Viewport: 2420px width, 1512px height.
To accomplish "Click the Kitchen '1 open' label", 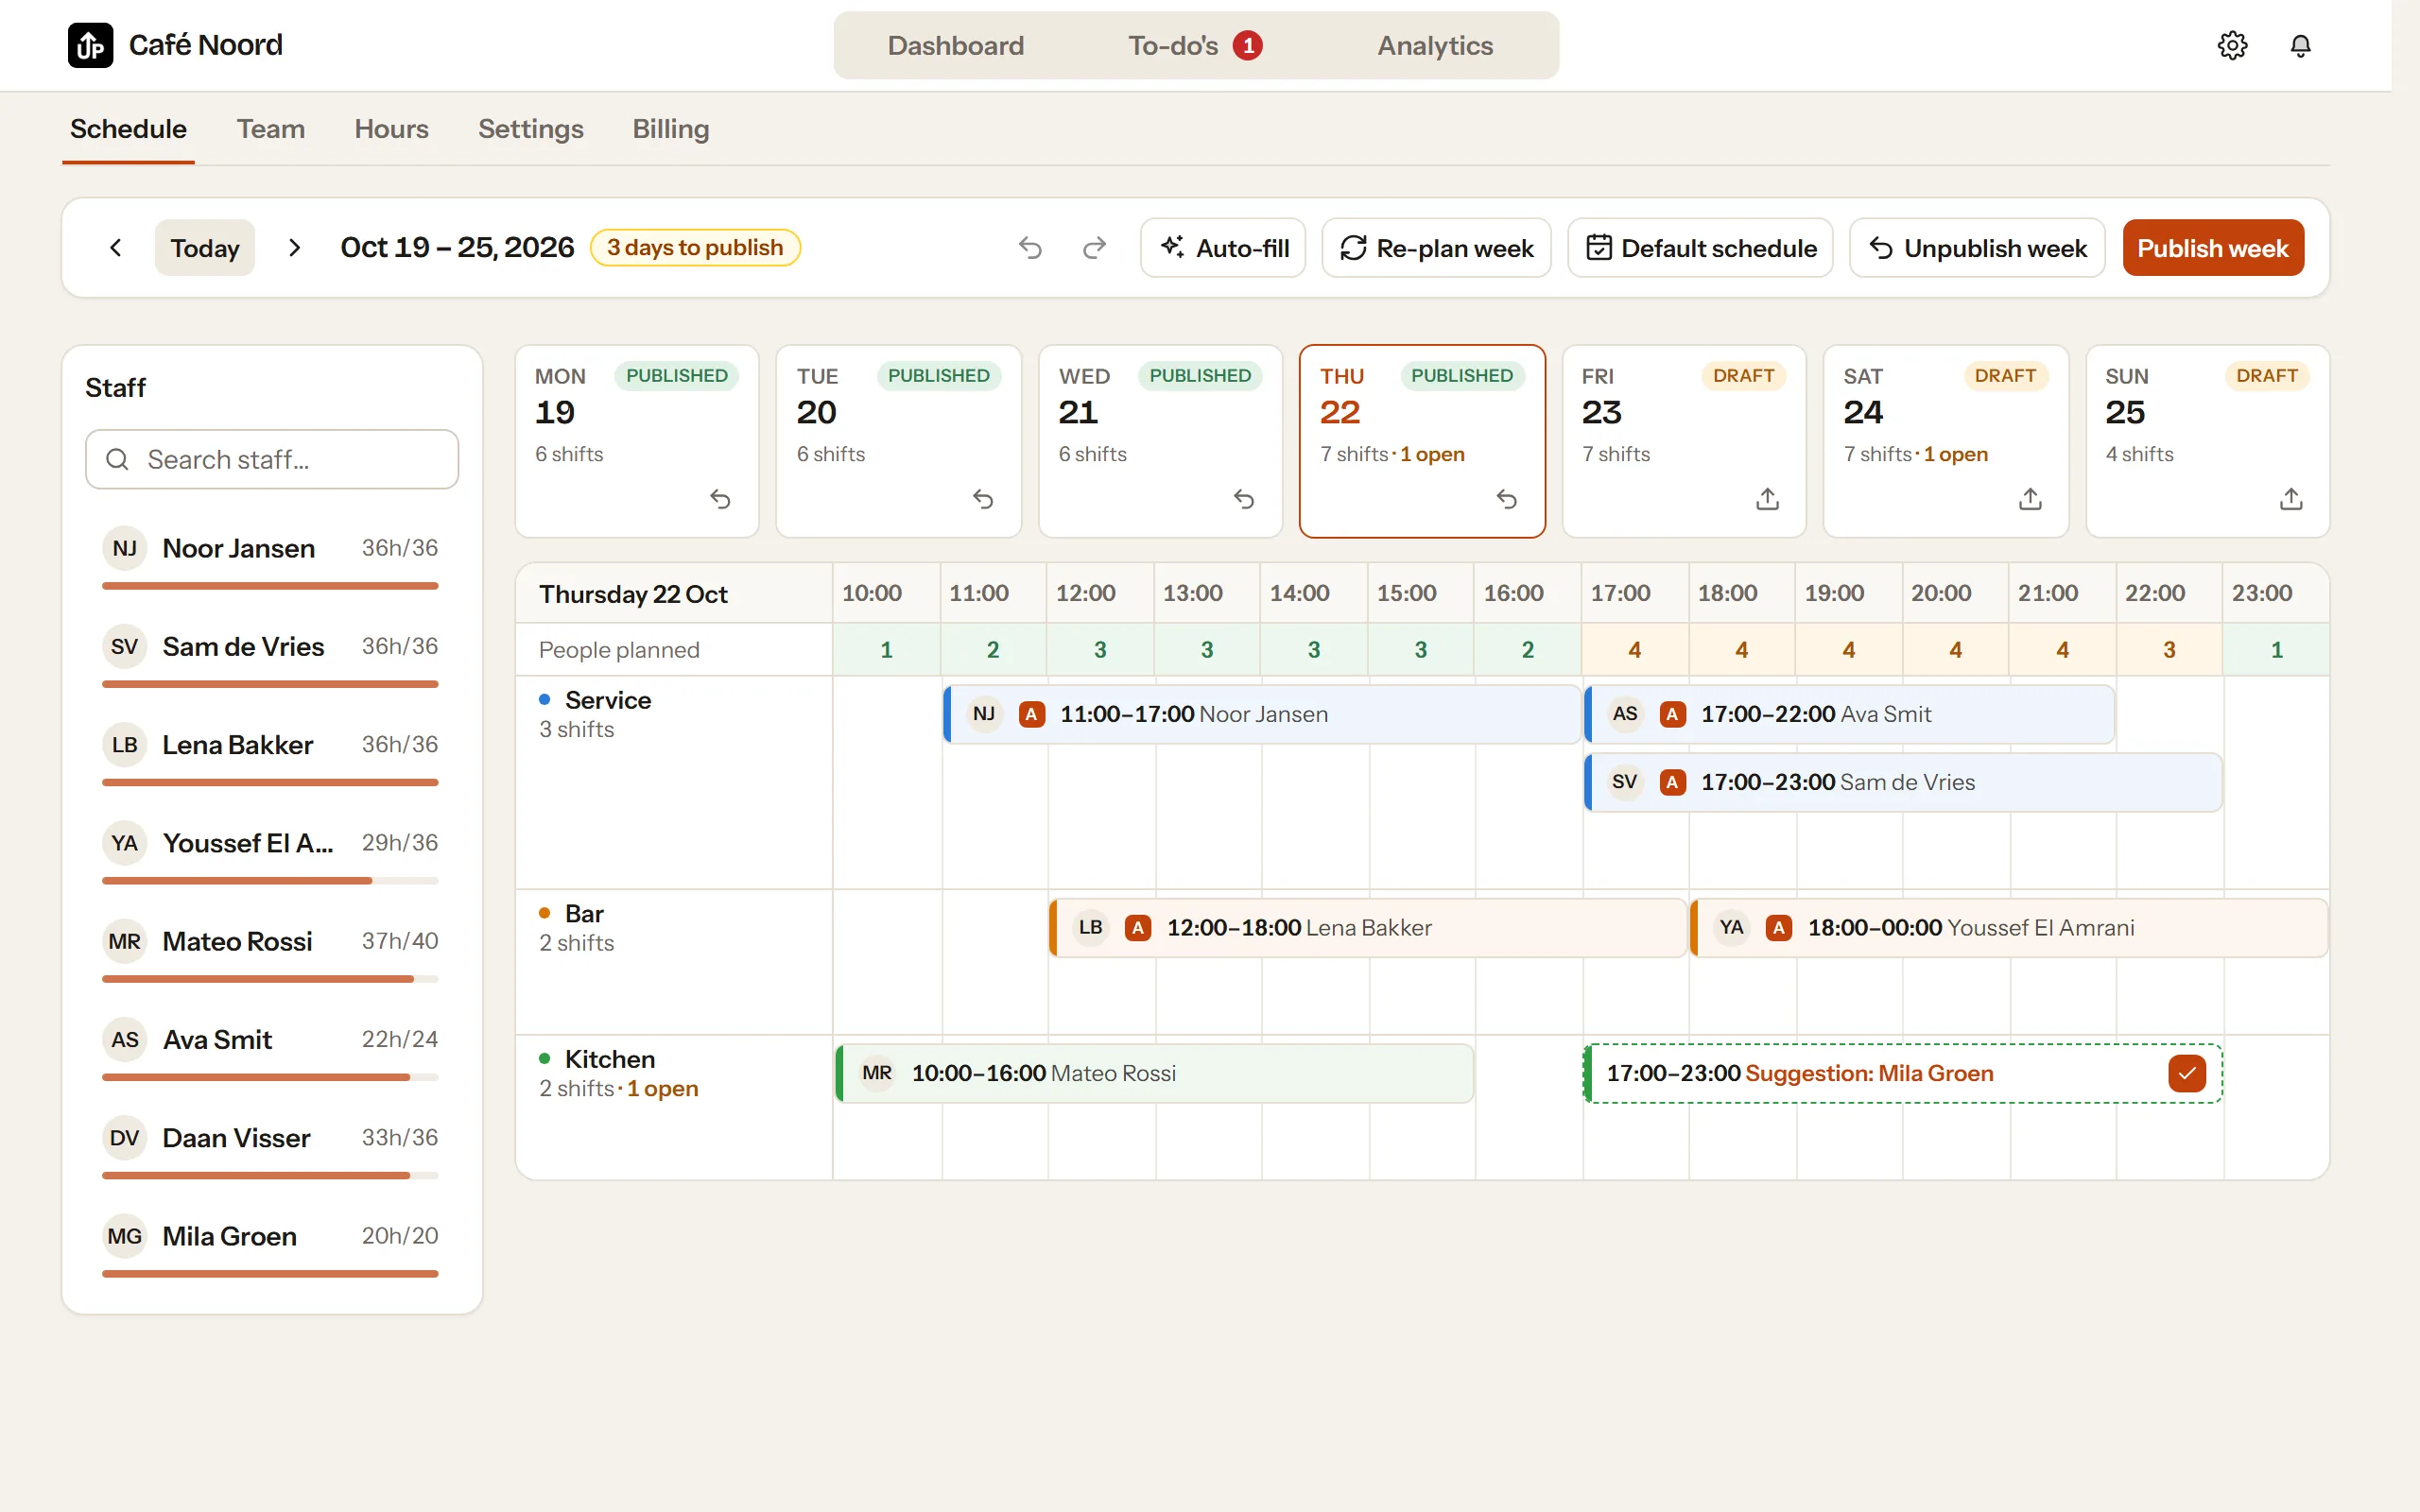I will [x=662, y=1088].
